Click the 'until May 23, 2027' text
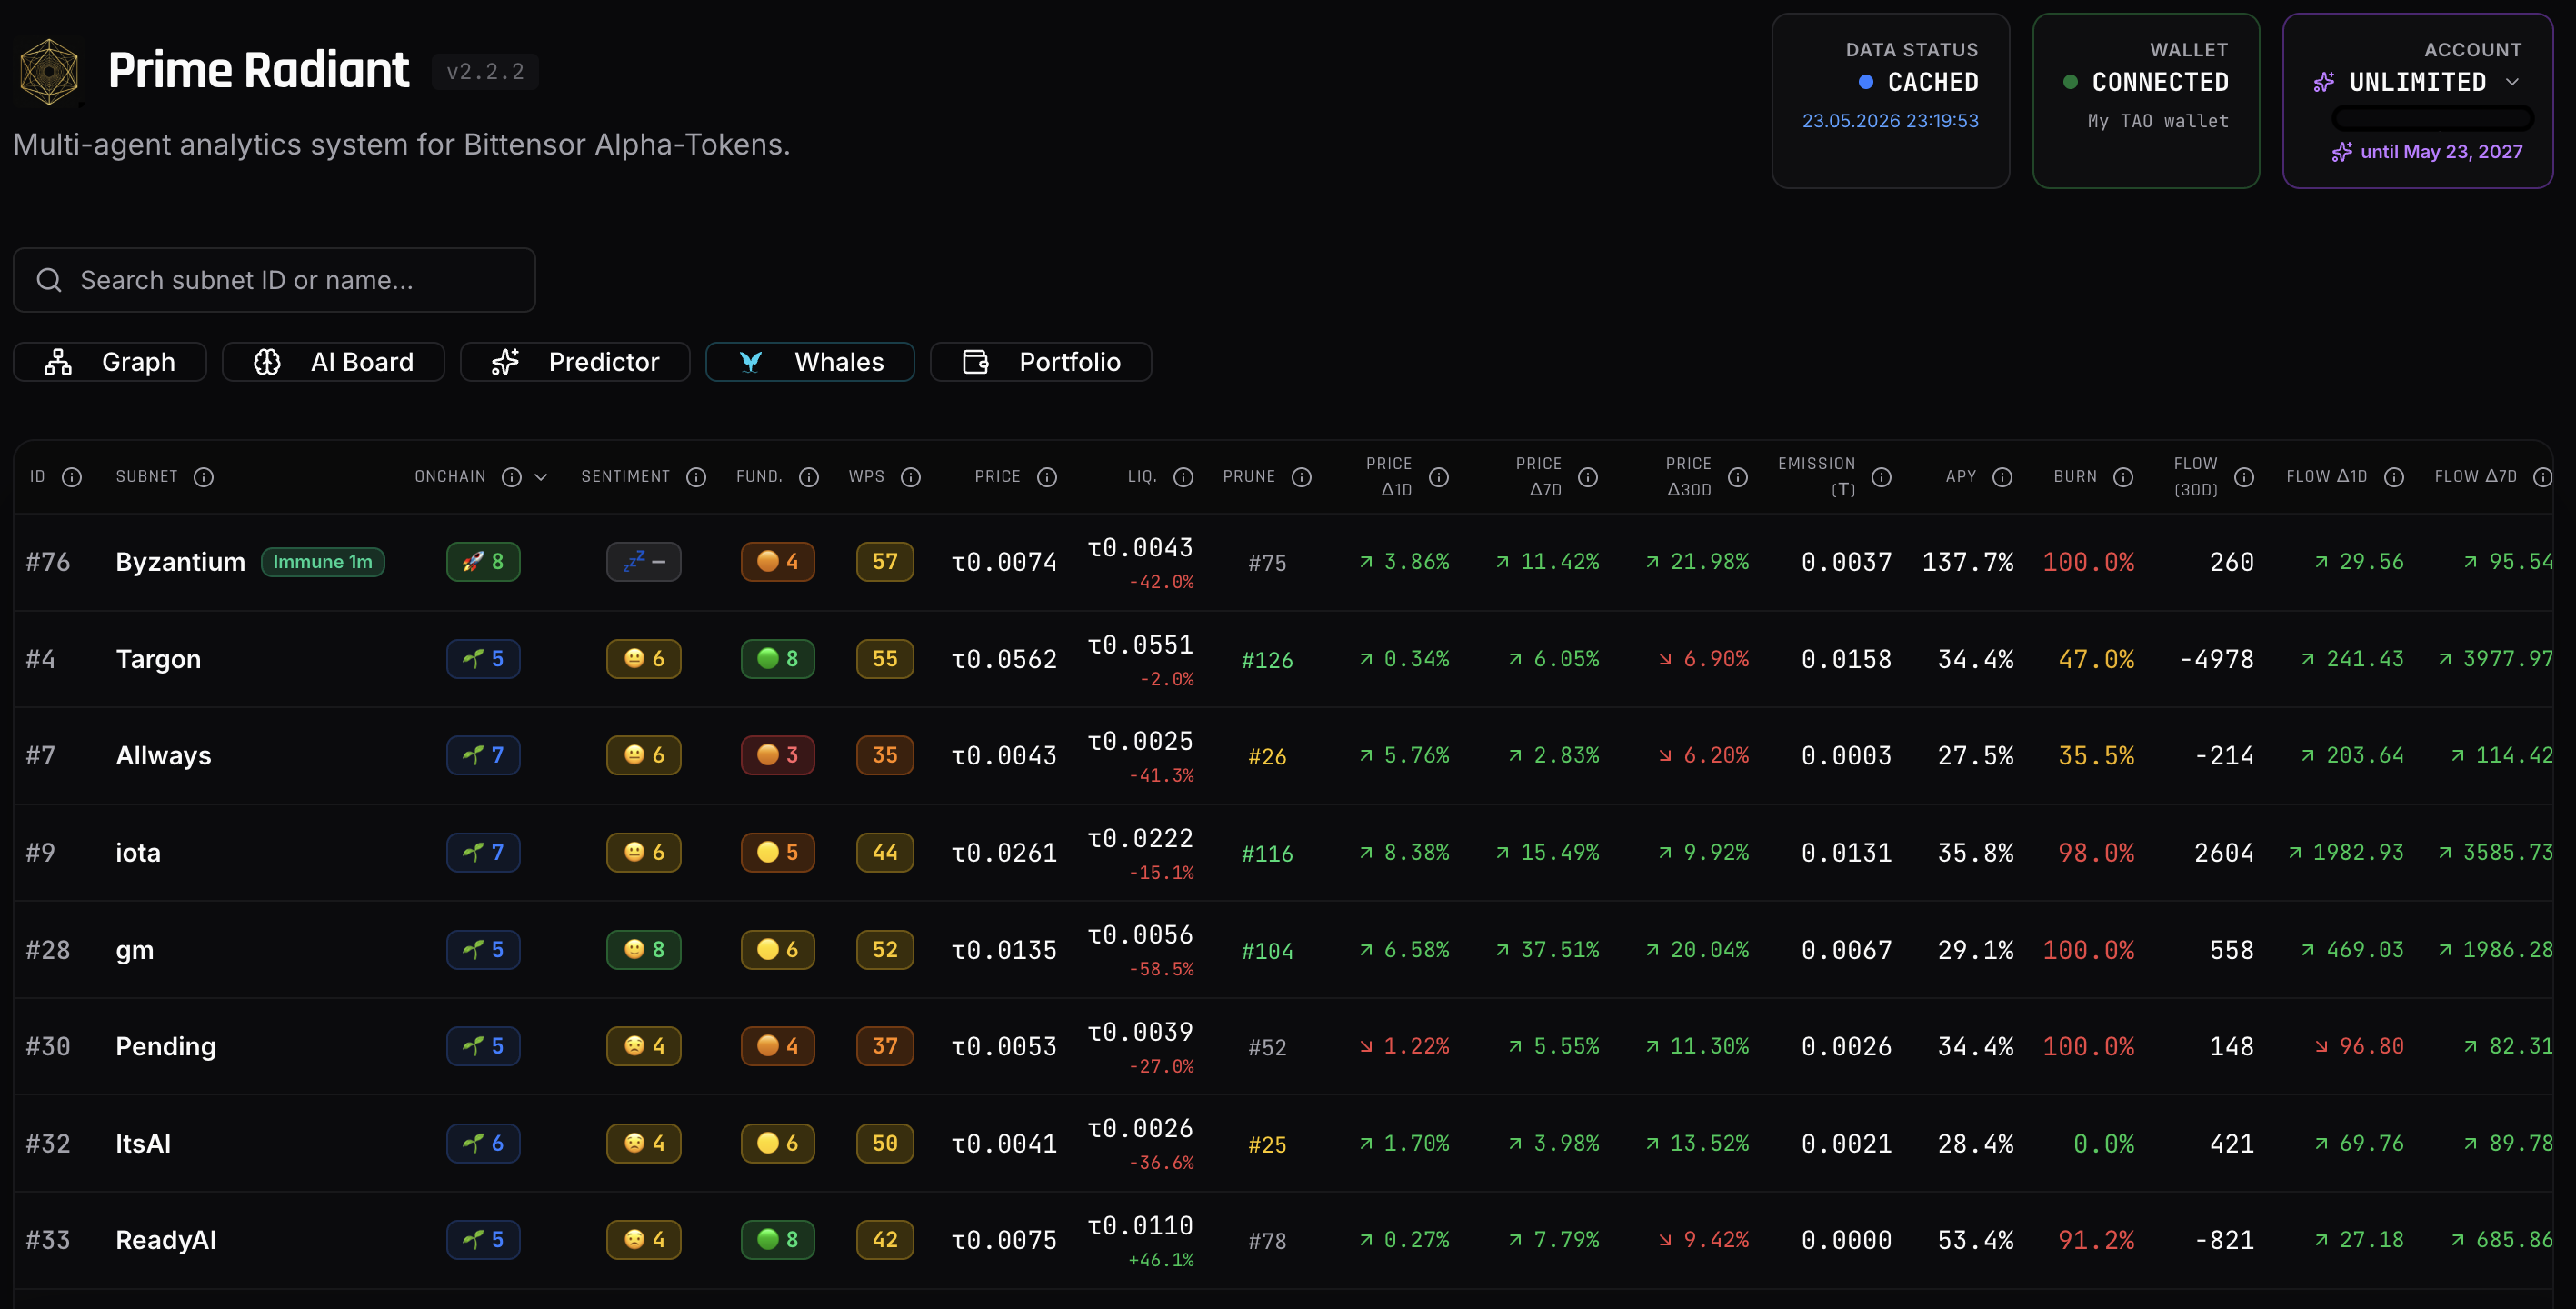 click(x=2441, y=152)
